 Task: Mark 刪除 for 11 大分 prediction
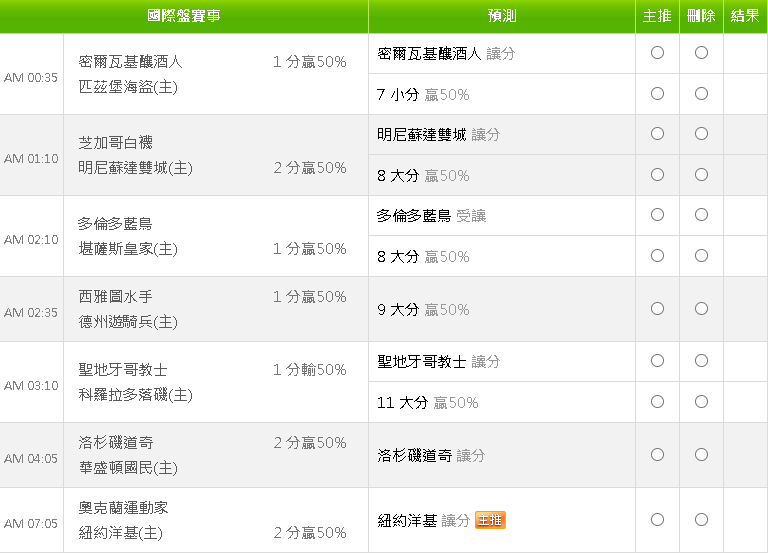click(701, 402)
